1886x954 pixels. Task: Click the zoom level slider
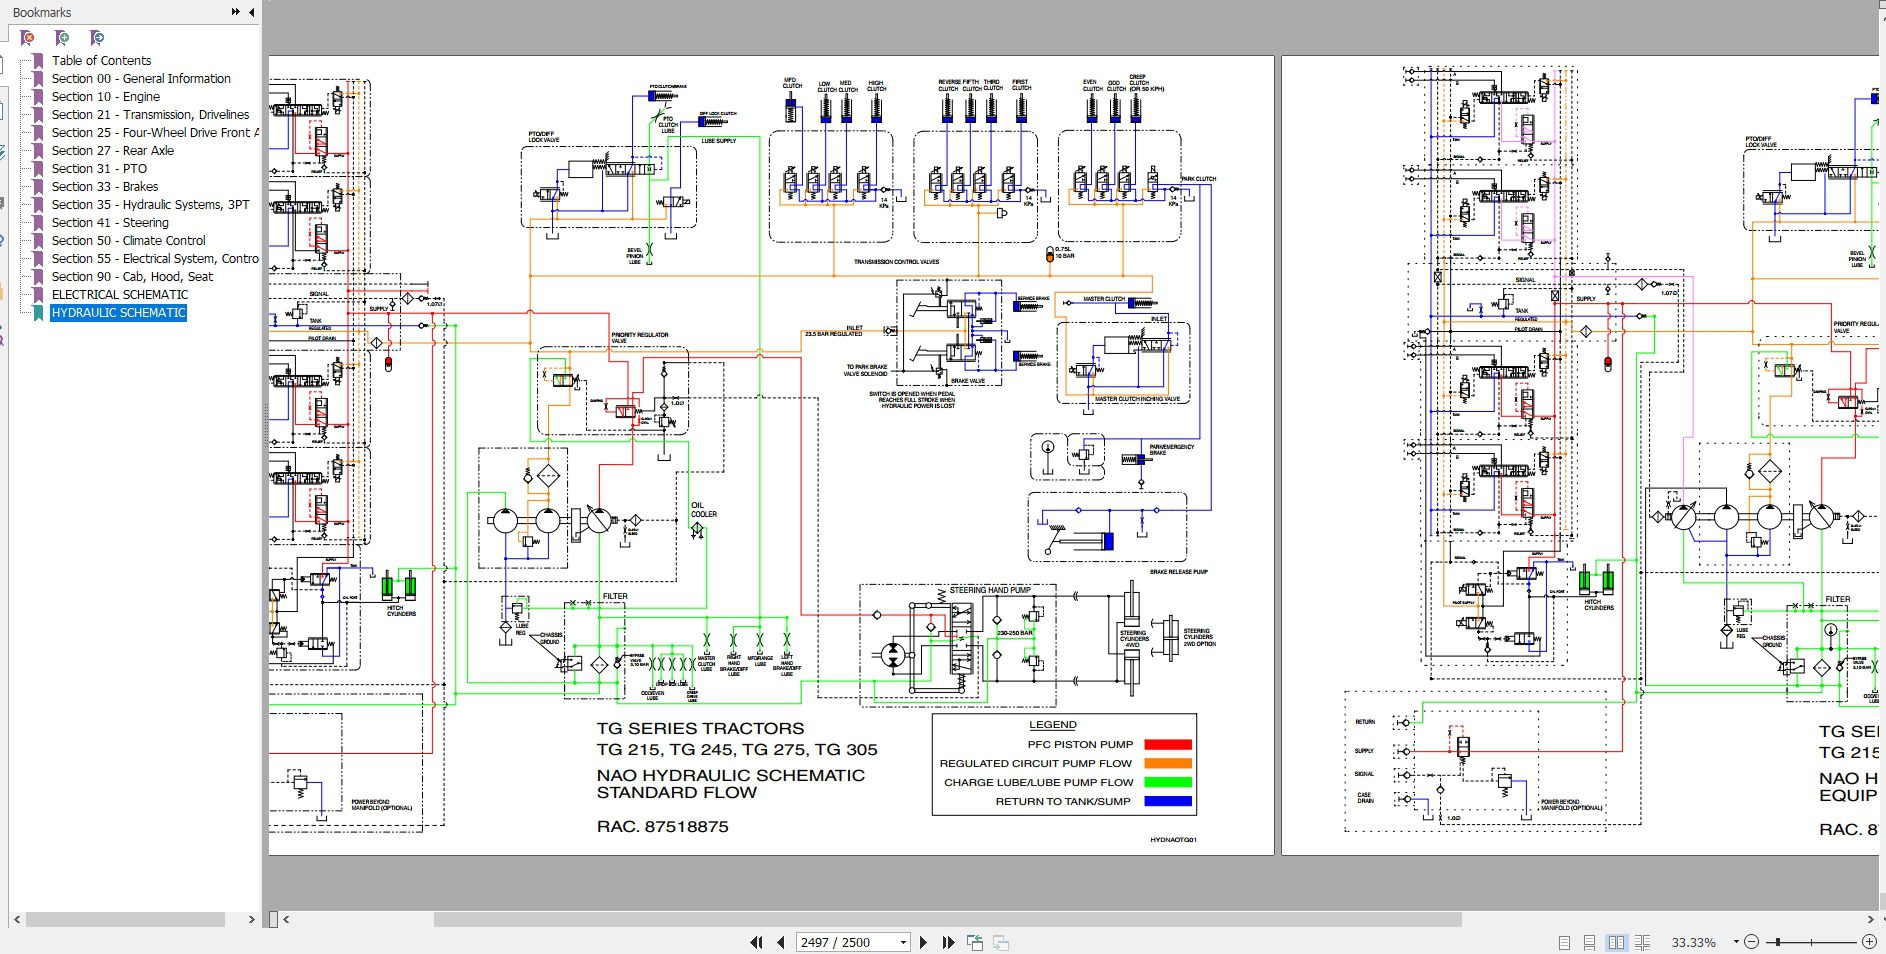(x=1812, y=942)
